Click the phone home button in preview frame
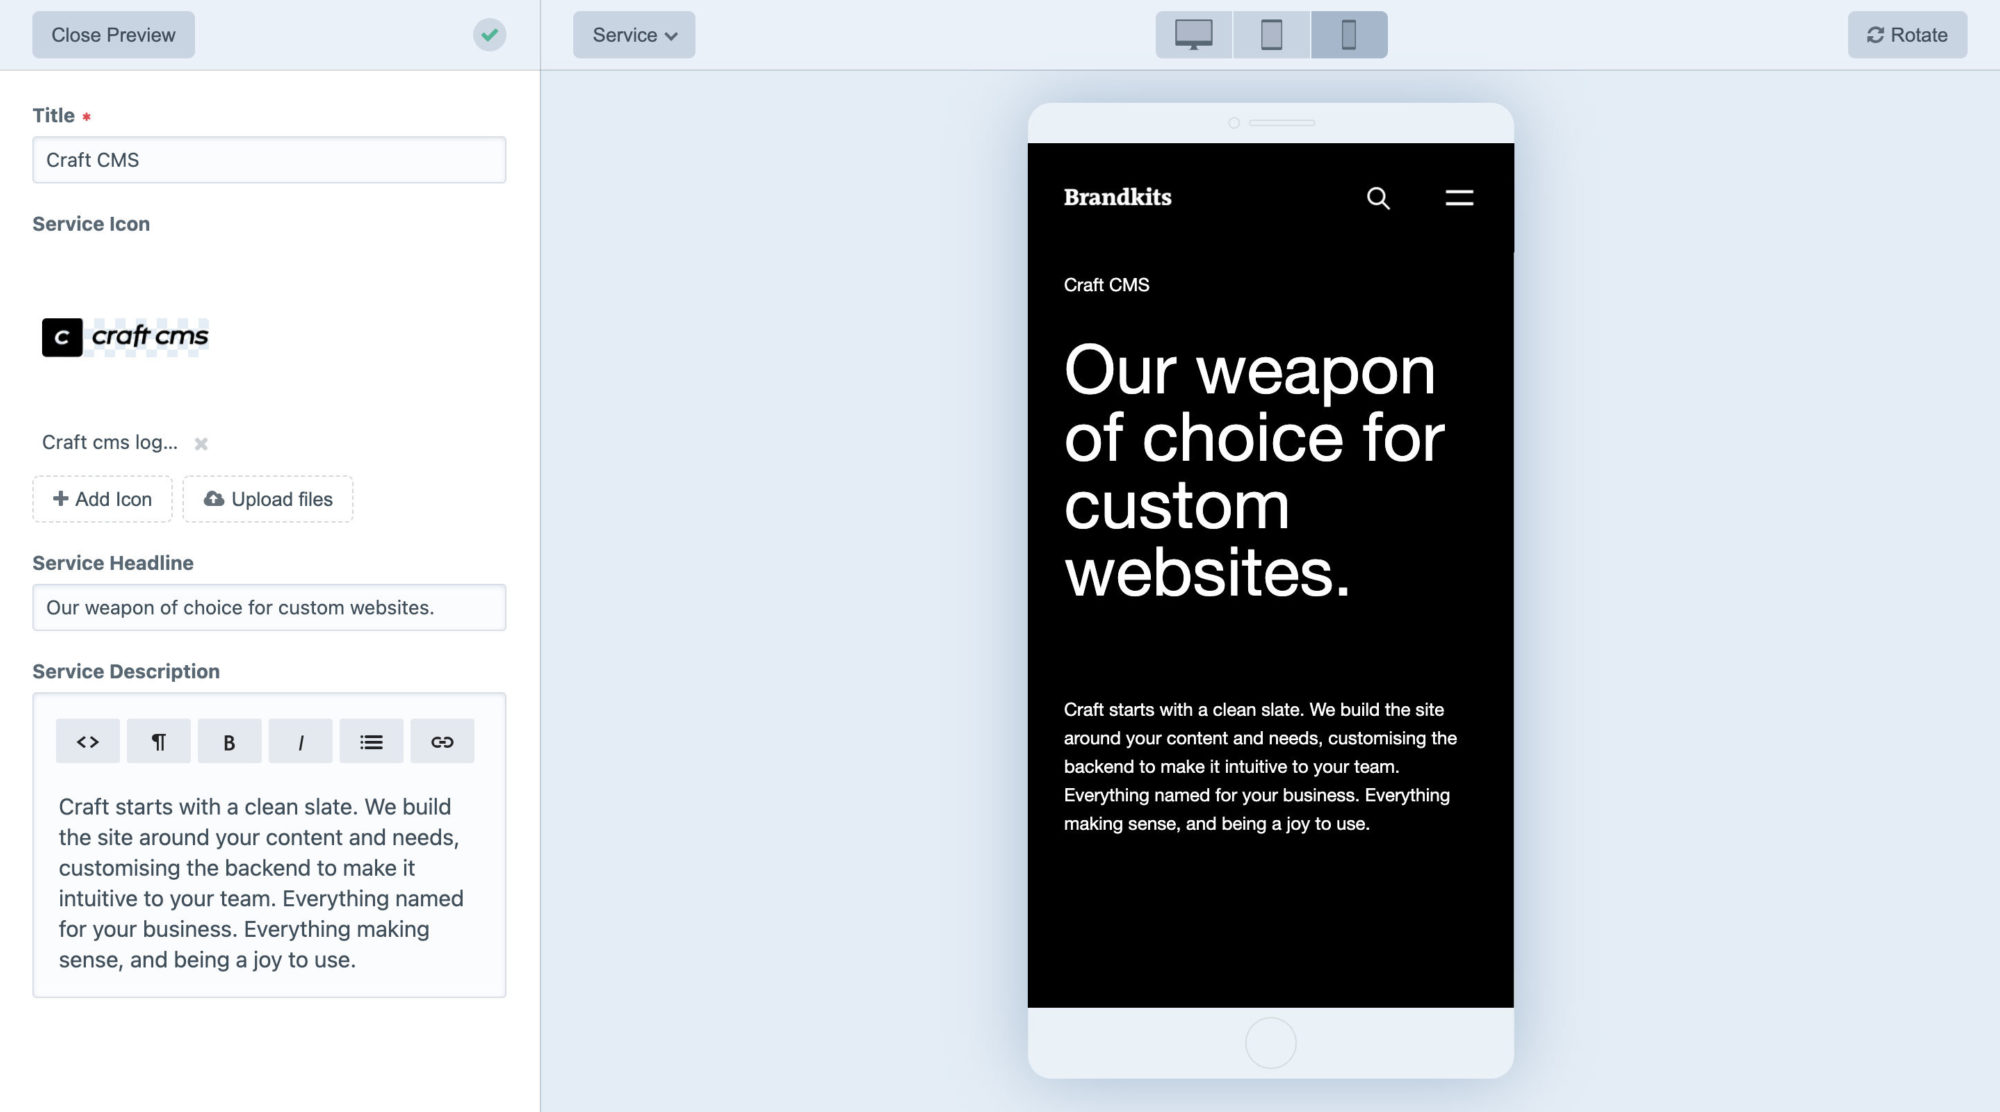Screen dimensions: 2000x1112 1271,1043
